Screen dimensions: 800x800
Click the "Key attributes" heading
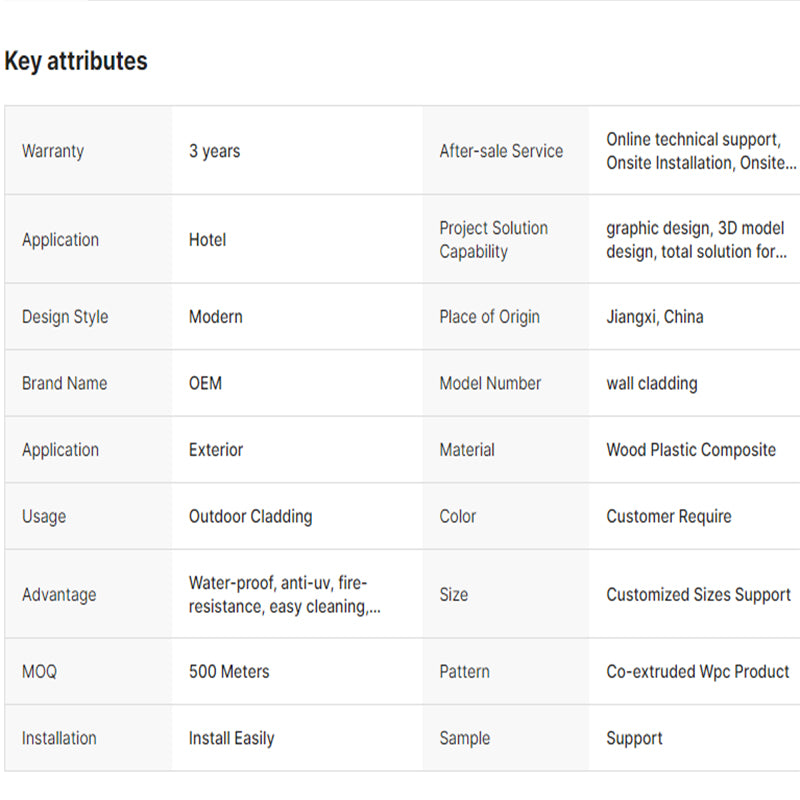click(x=76, y=61)
